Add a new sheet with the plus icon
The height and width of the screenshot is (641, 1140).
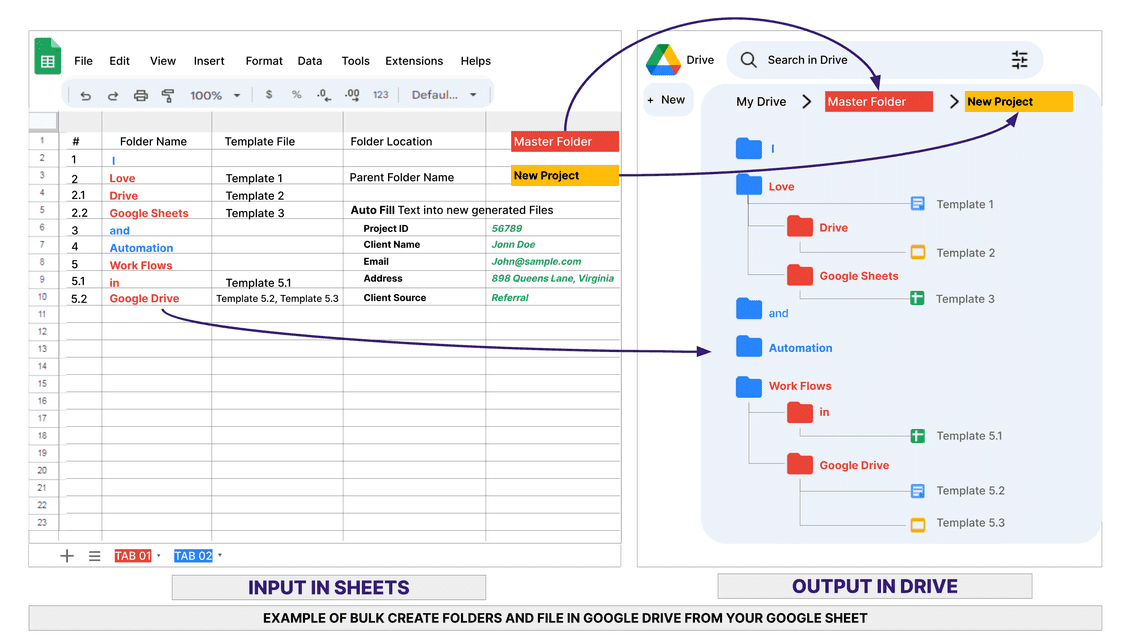coord(67,555)
